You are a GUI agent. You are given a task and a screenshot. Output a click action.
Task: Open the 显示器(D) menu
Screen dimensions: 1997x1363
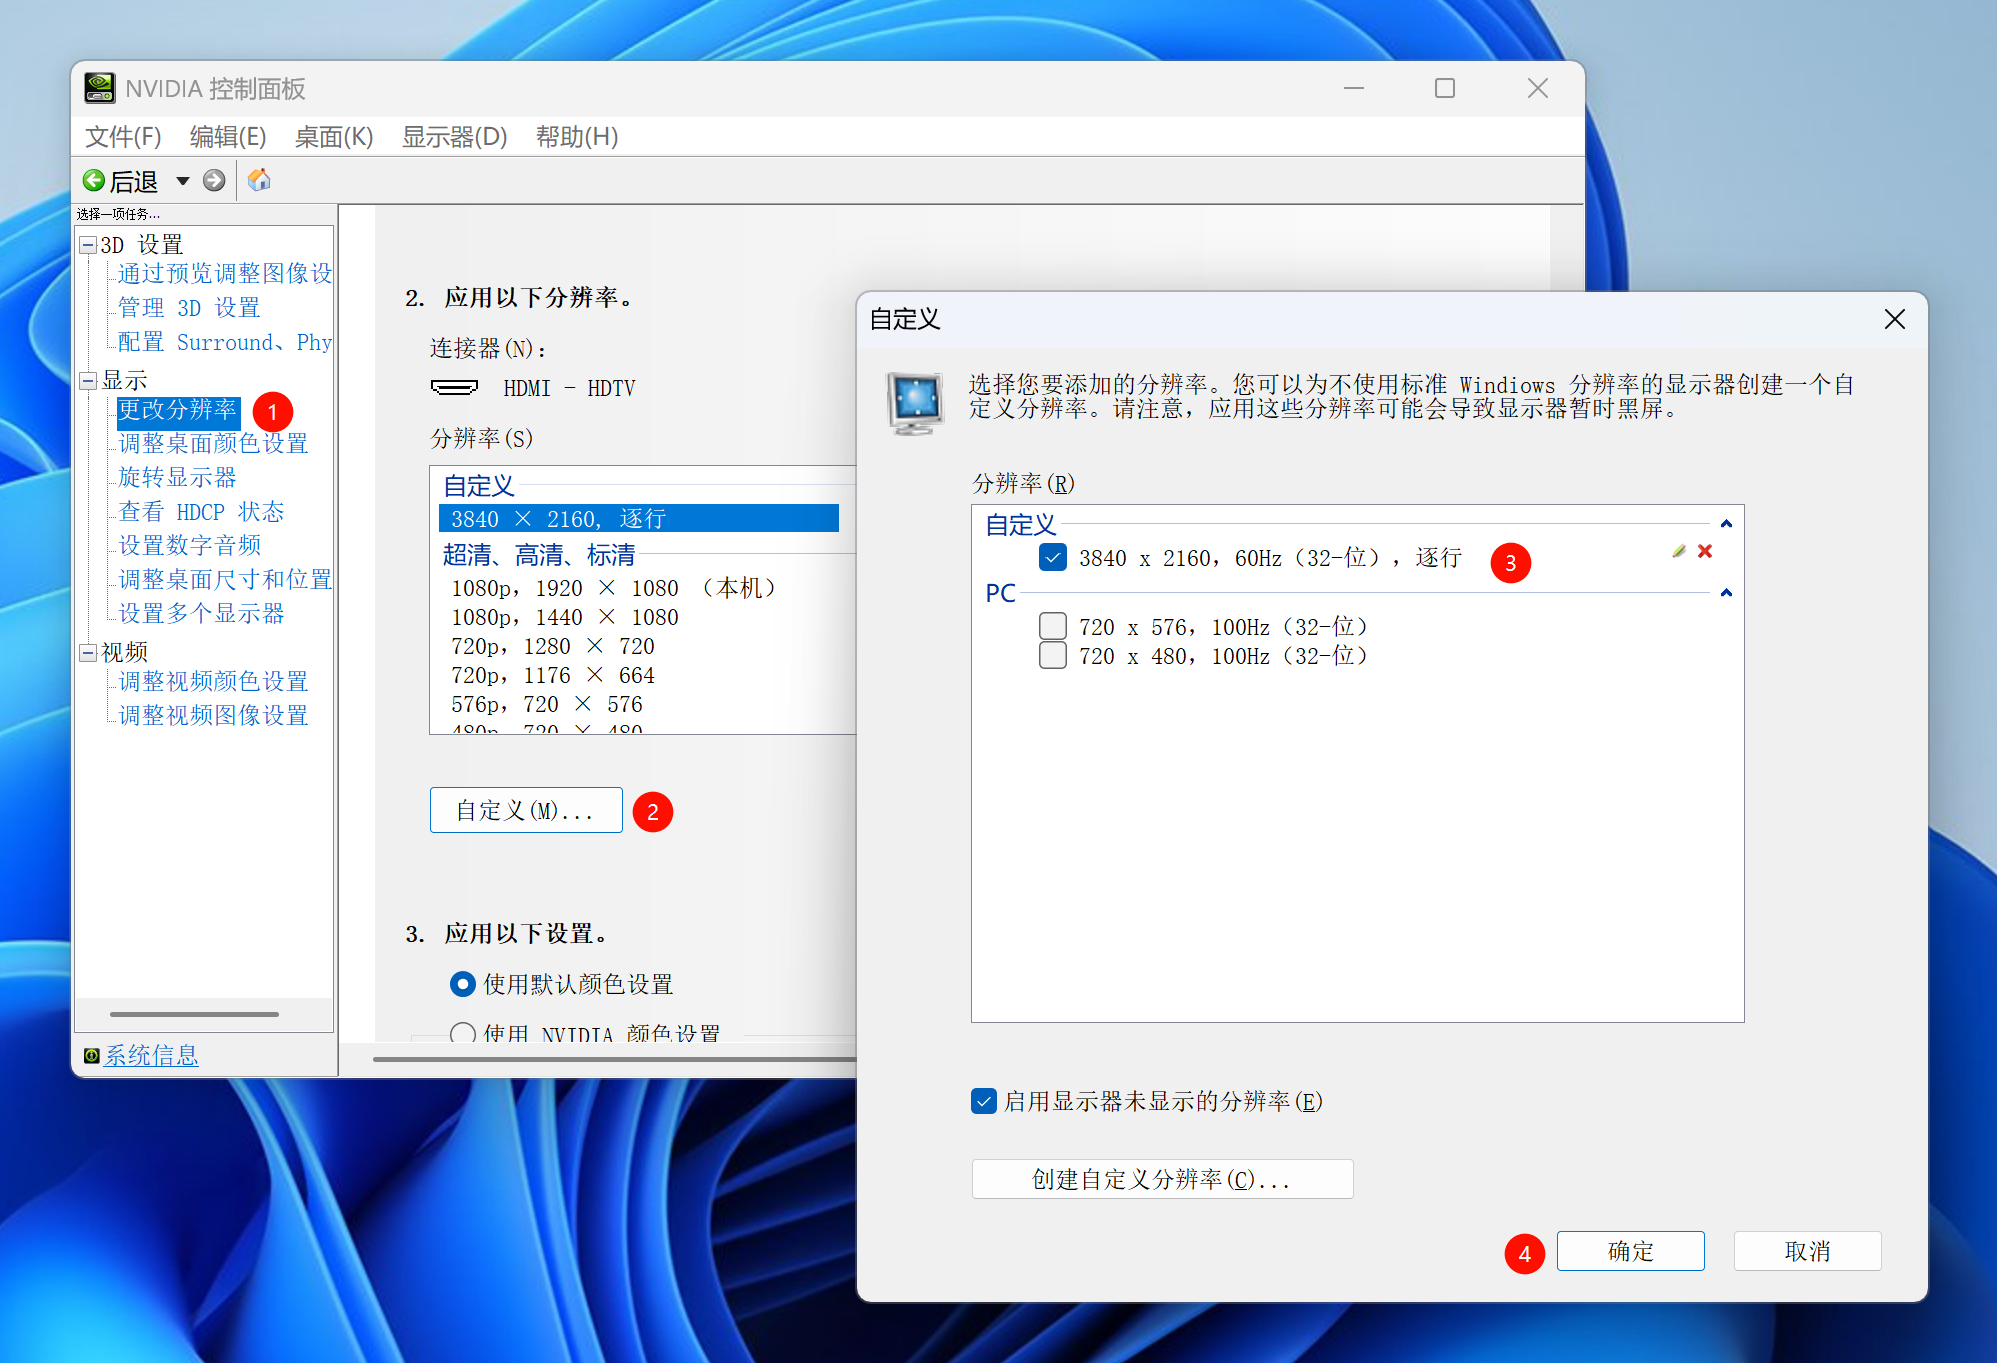click(x=454, y=136)
